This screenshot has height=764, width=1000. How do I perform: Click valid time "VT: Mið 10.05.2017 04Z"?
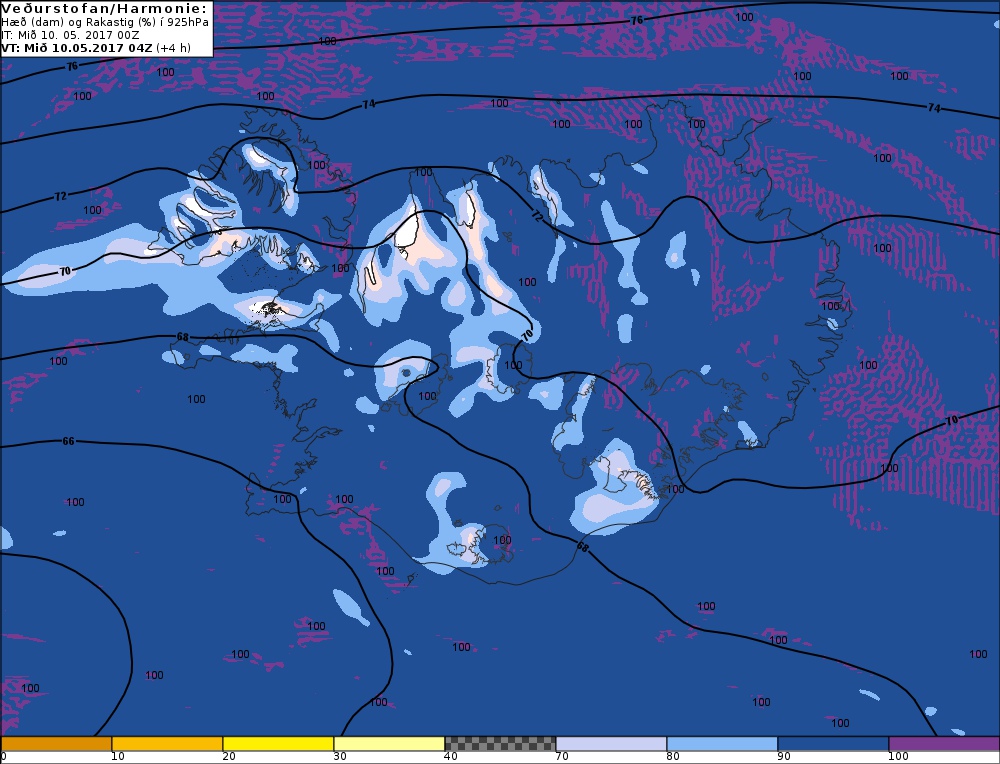click(77, 48)
